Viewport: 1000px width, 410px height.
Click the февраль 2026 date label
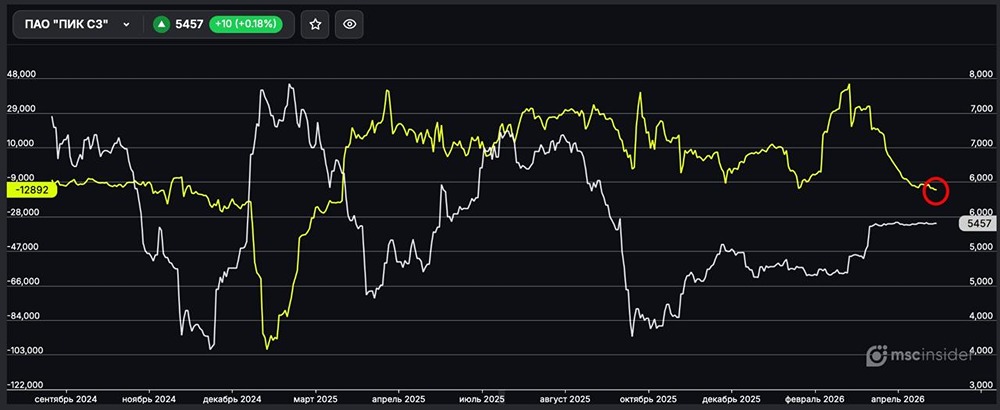click(815, 399)
